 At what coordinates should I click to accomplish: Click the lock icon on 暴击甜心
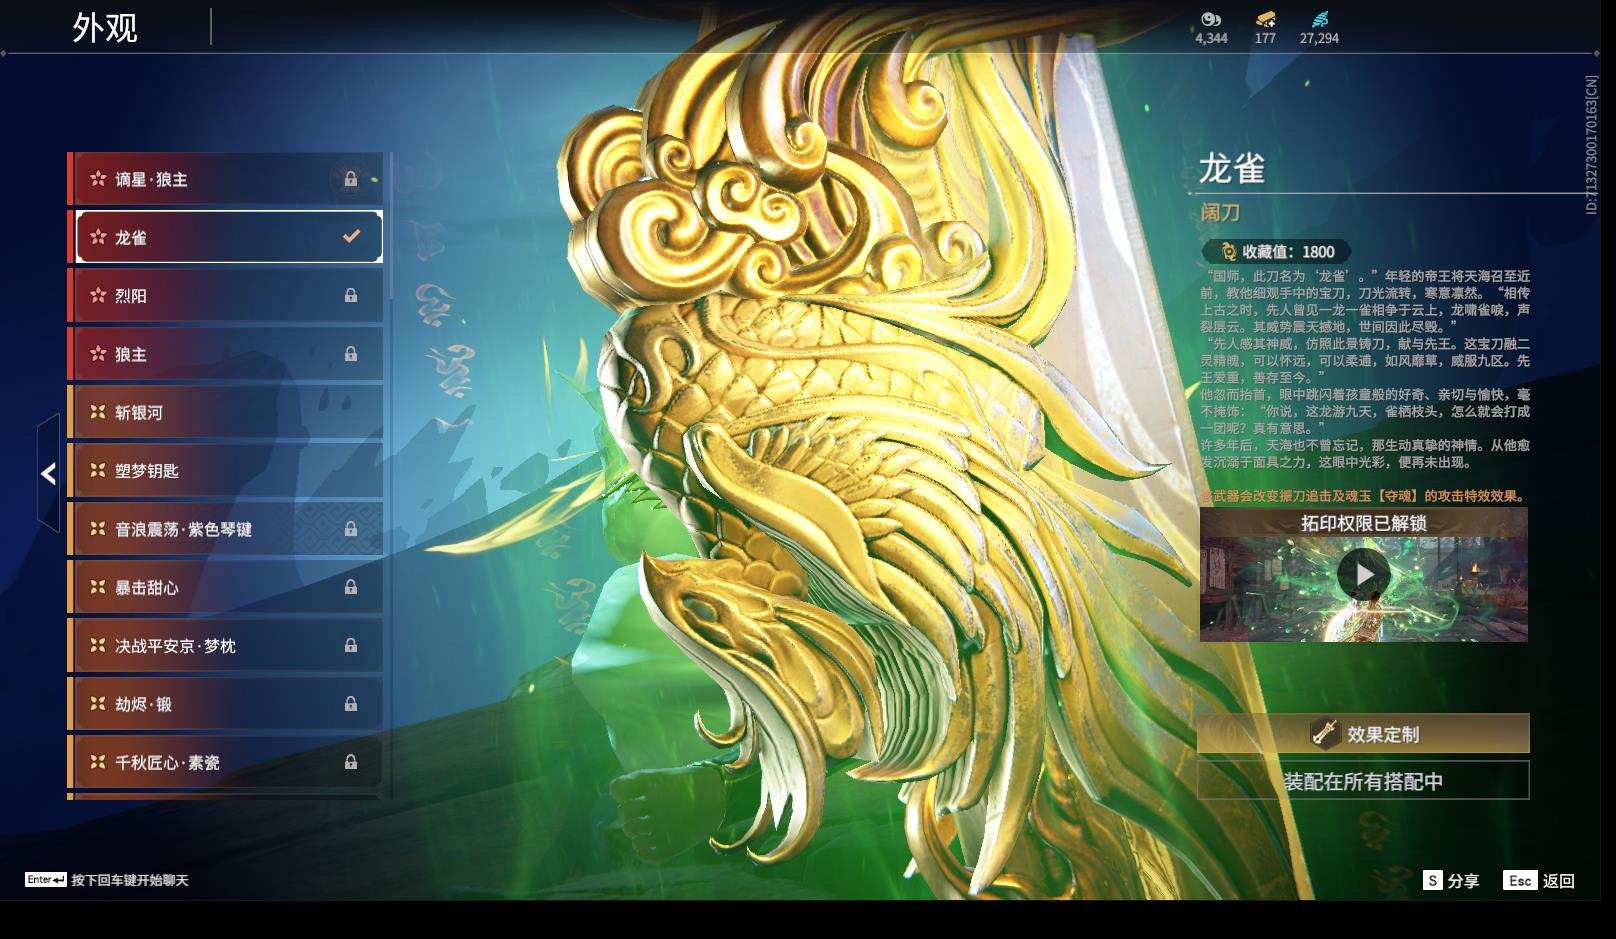(351, 588)
